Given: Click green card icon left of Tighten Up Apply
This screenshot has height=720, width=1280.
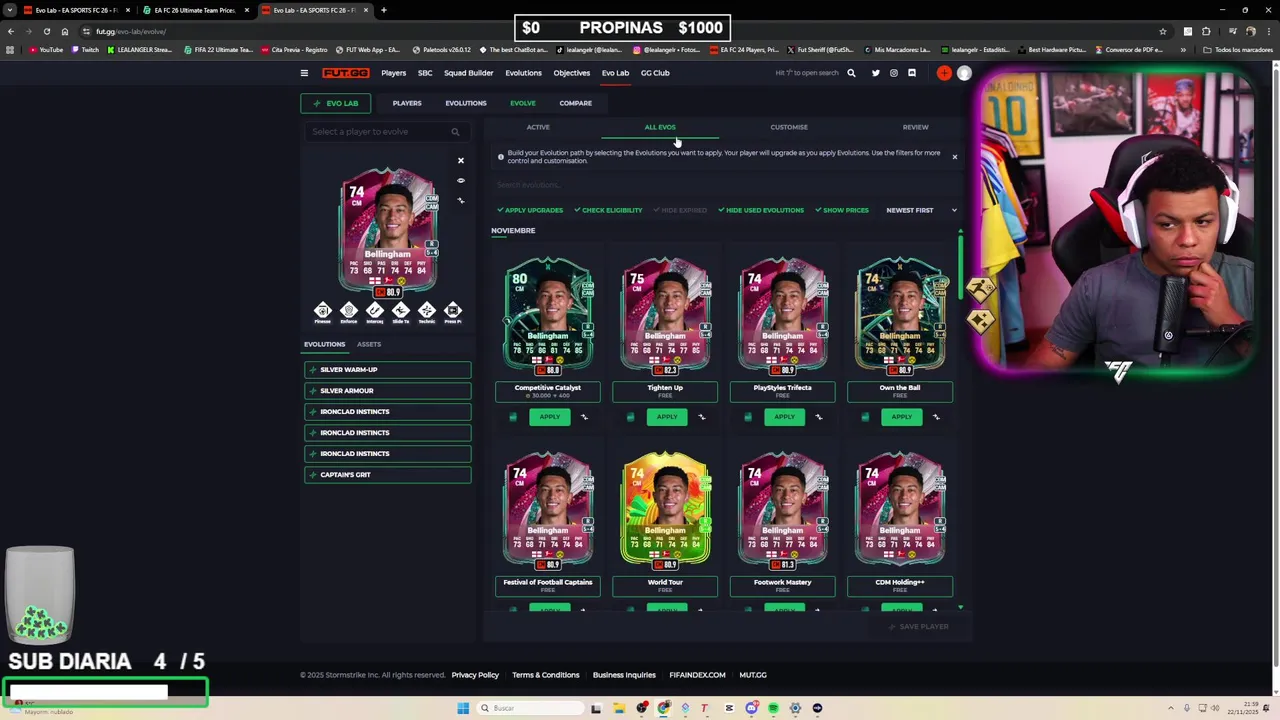Looking at the screenshot, I should click(630, 417).
